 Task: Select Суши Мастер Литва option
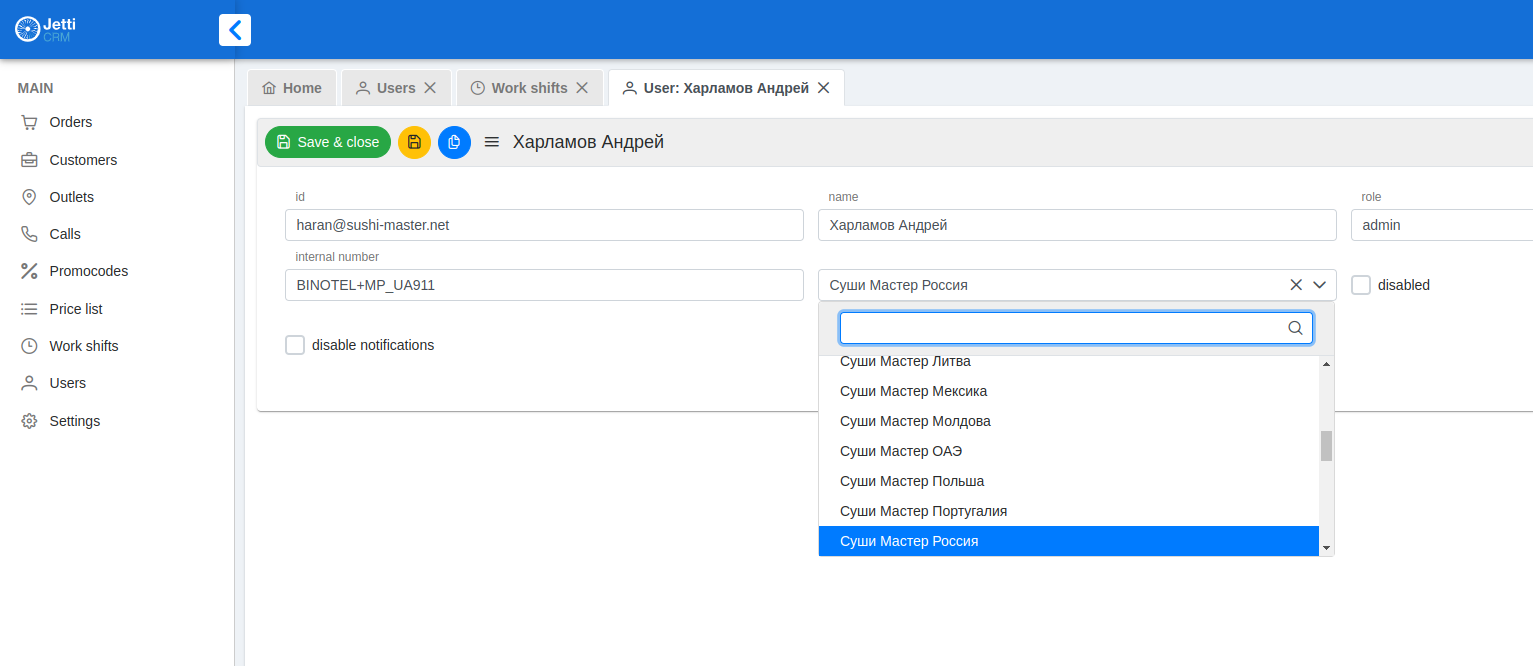[1069, 362]
